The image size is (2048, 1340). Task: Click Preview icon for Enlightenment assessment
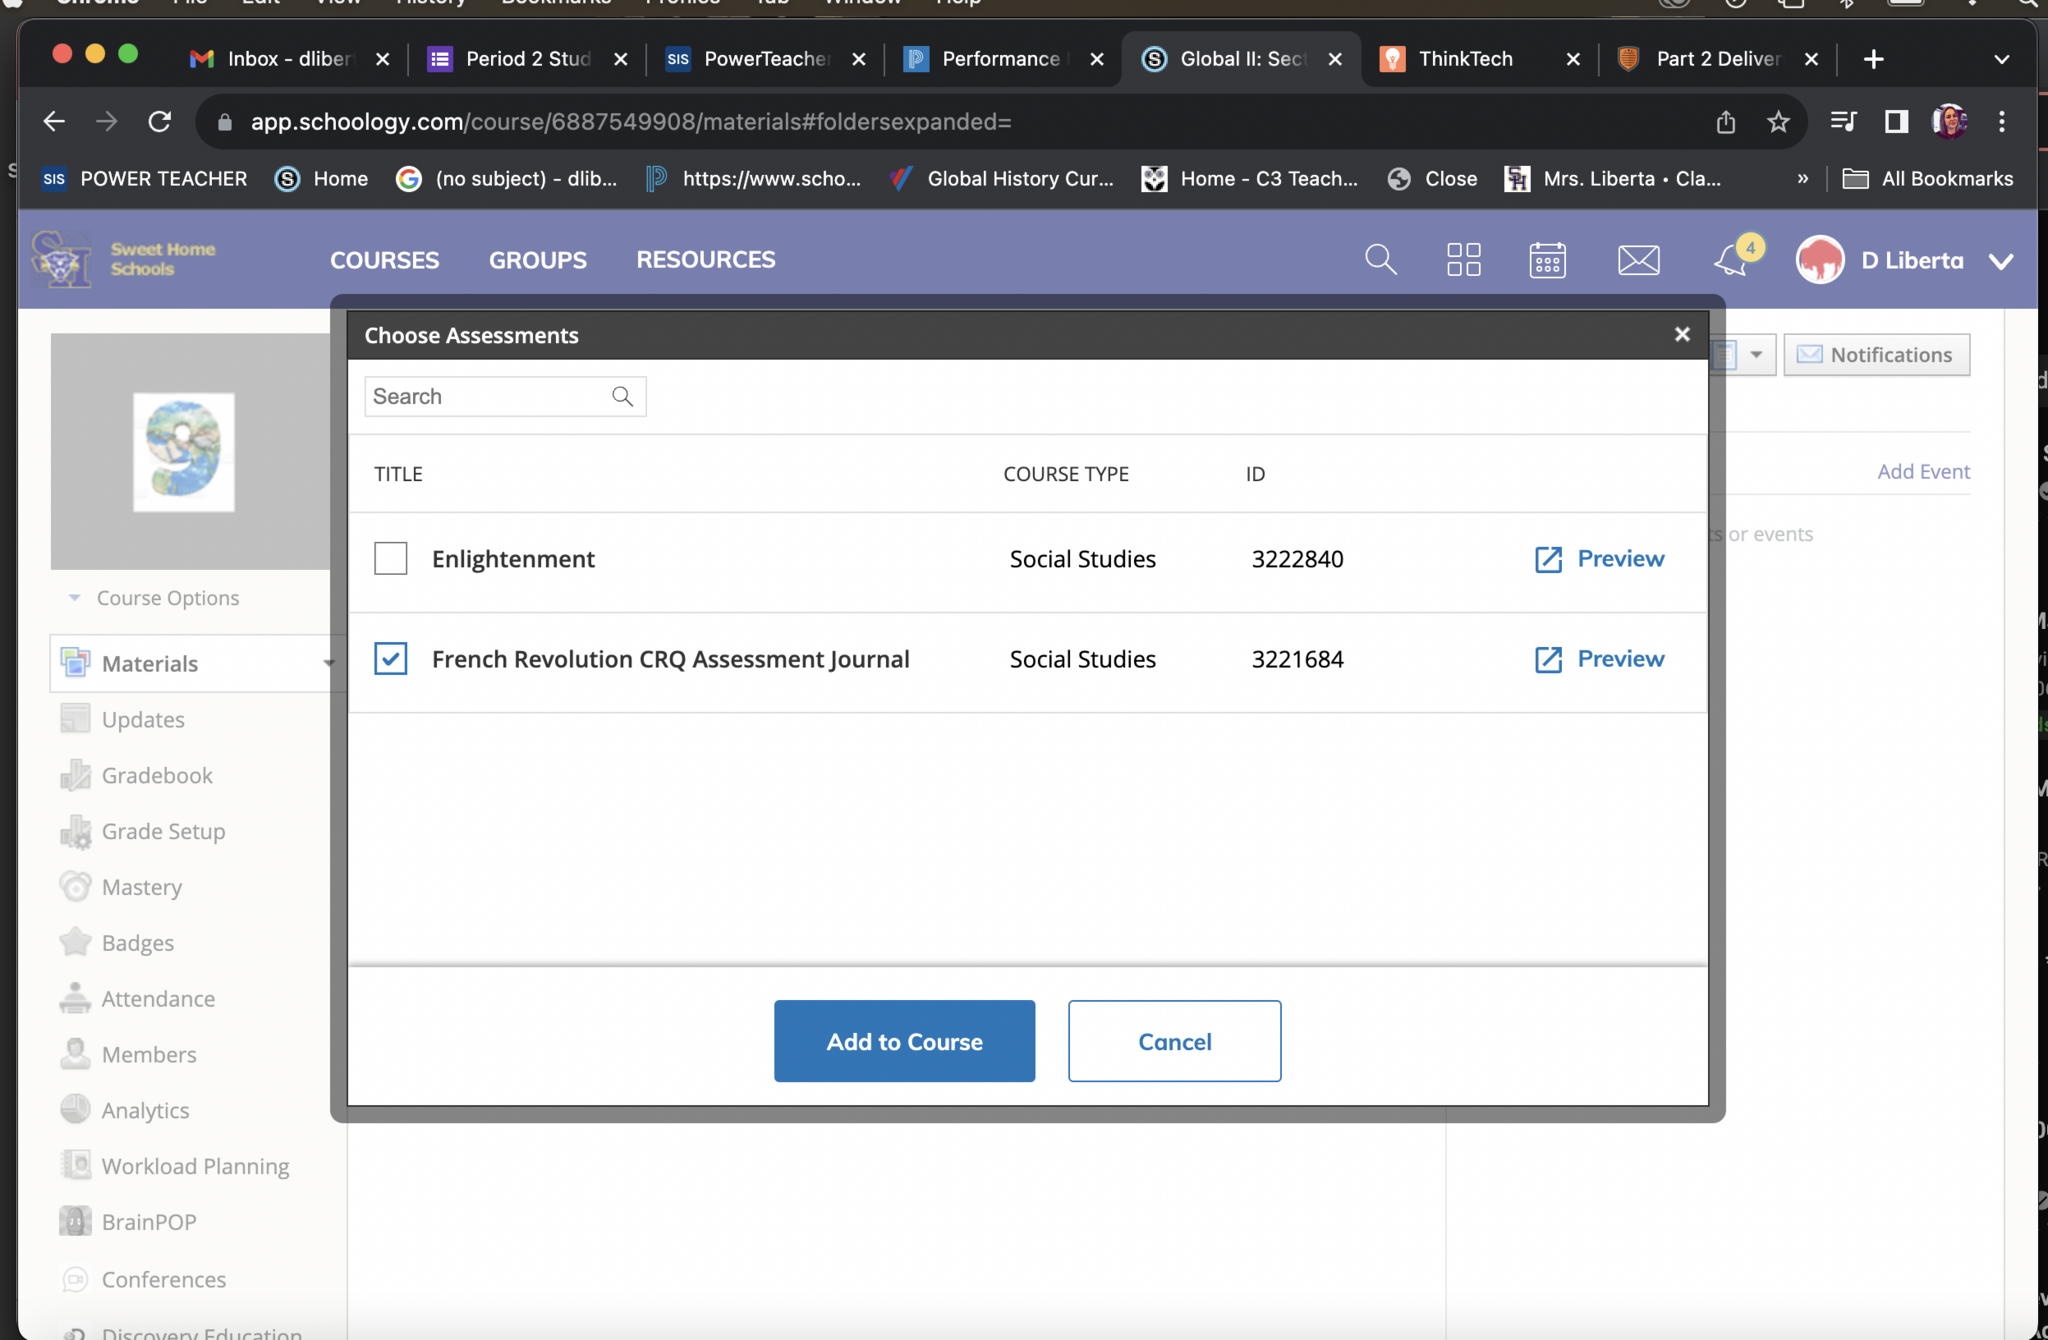[x=1548, y=559]
